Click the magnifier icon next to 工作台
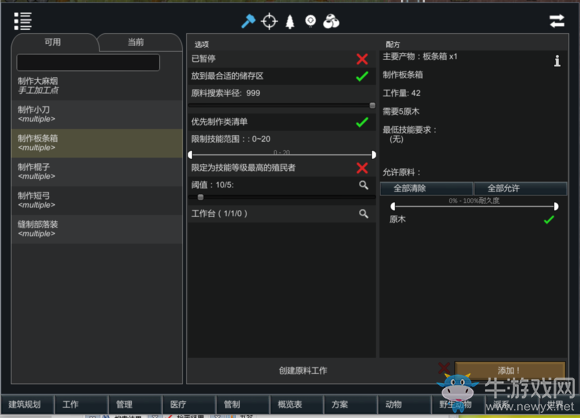 coord(364,213)
